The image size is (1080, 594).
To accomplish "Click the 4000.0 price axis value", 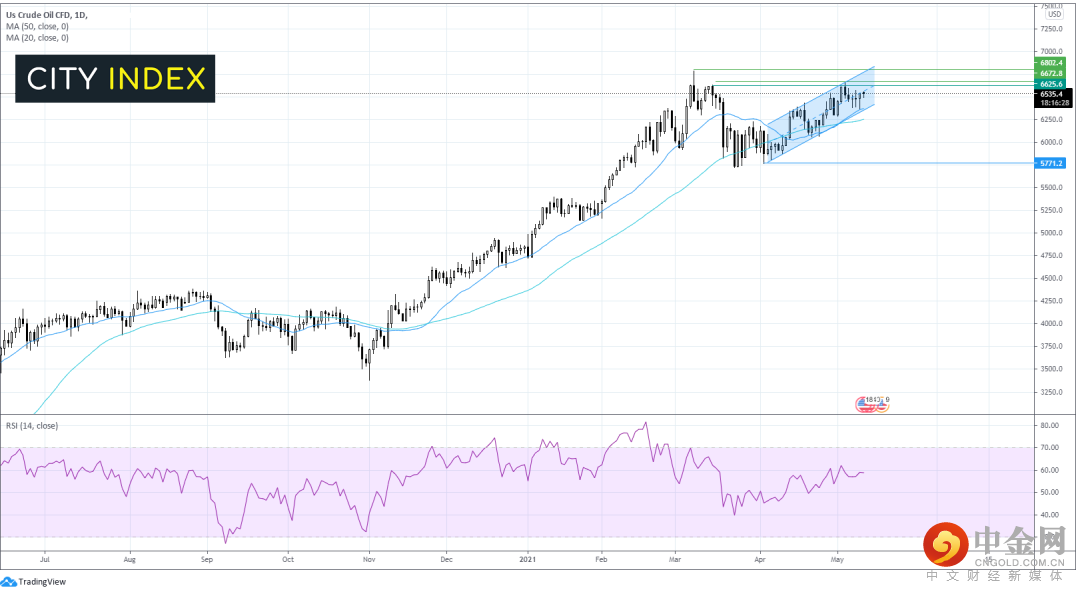I will coord(1052,324).
